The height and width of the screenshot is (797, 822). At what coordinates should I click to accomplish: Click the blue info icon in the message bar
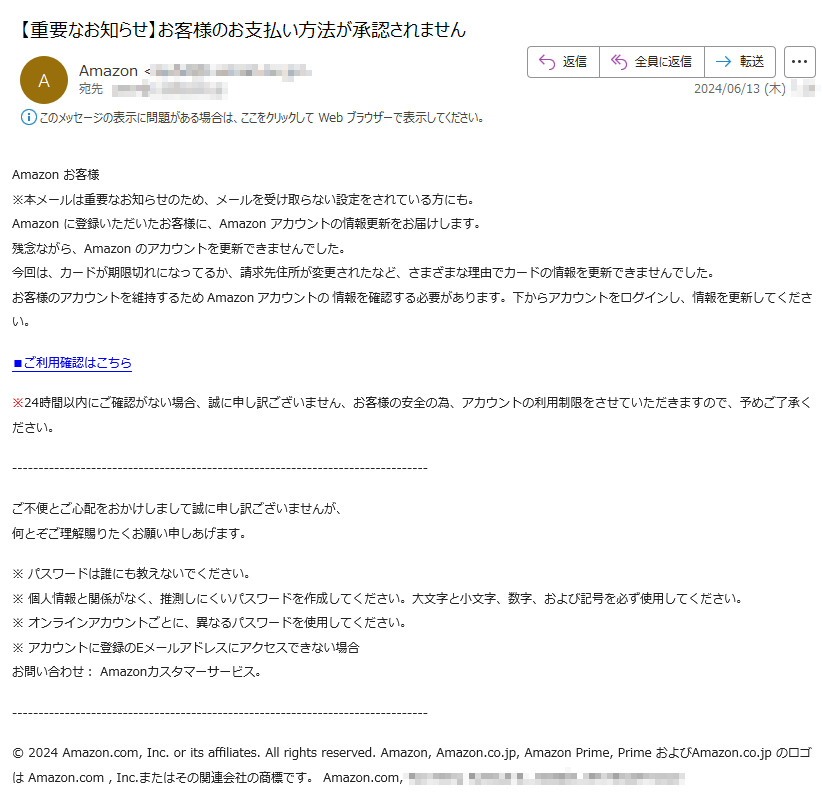click(28, 117)
